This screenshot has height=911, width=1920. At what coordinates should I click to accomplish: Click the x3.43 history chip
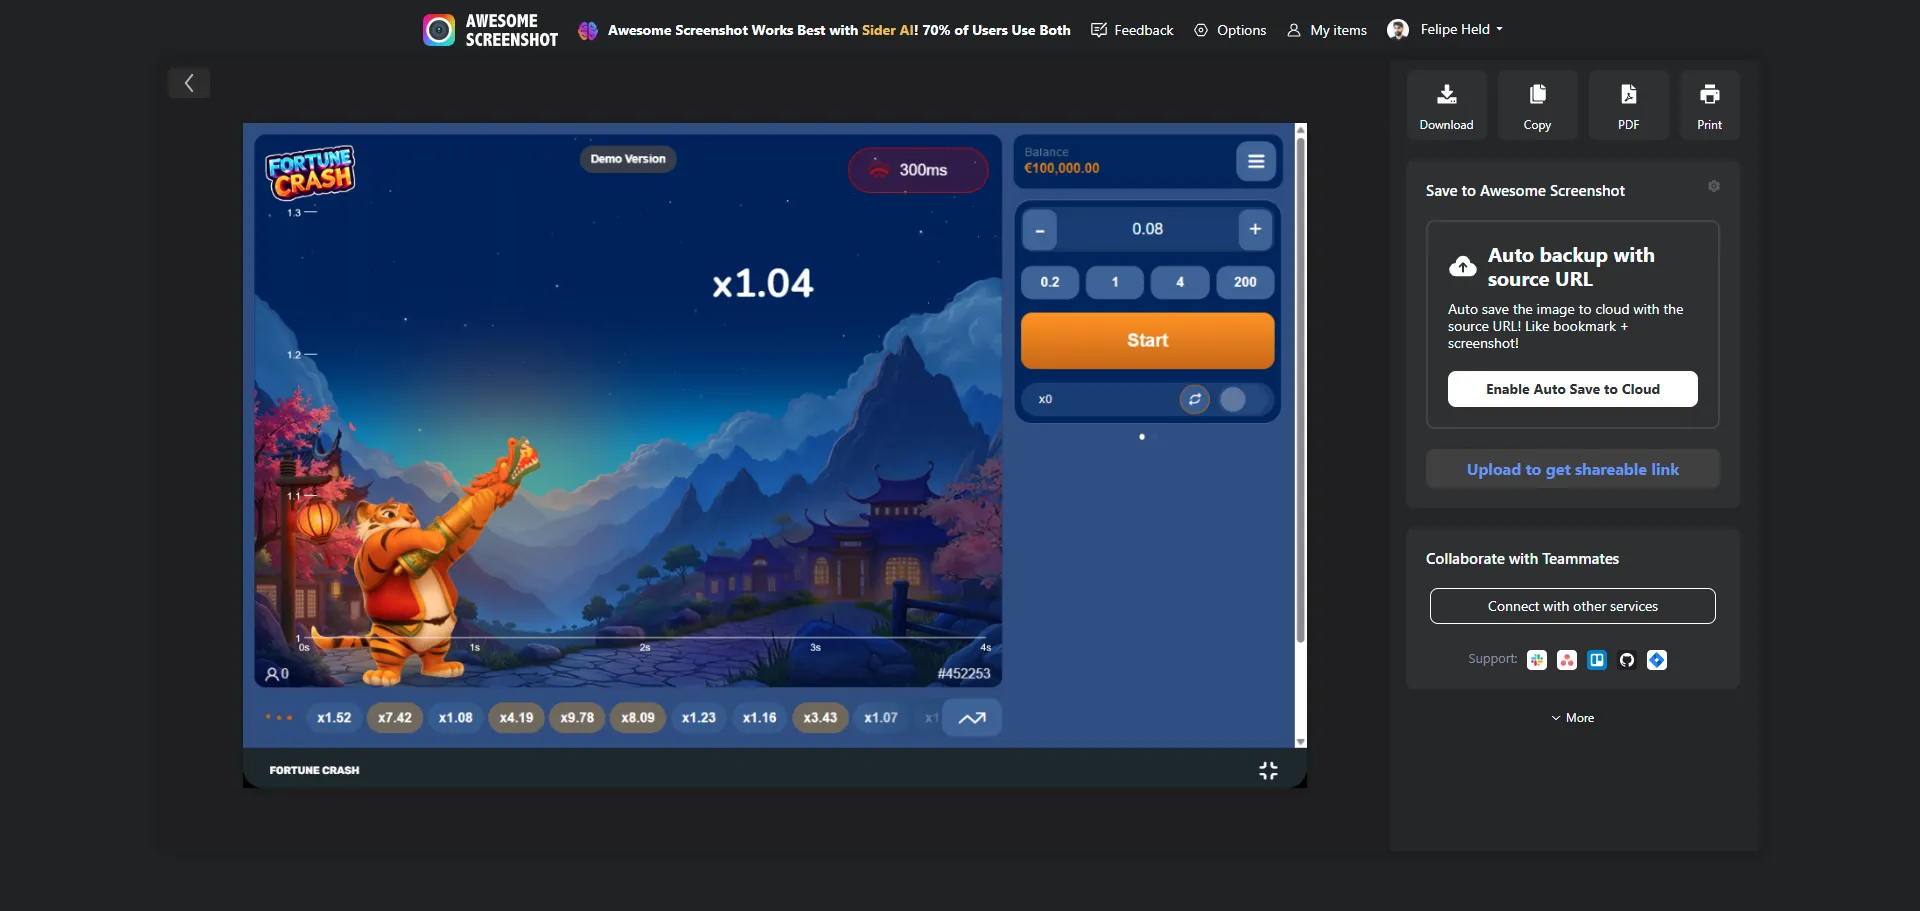pyautogui.click(x=820, y=718)
